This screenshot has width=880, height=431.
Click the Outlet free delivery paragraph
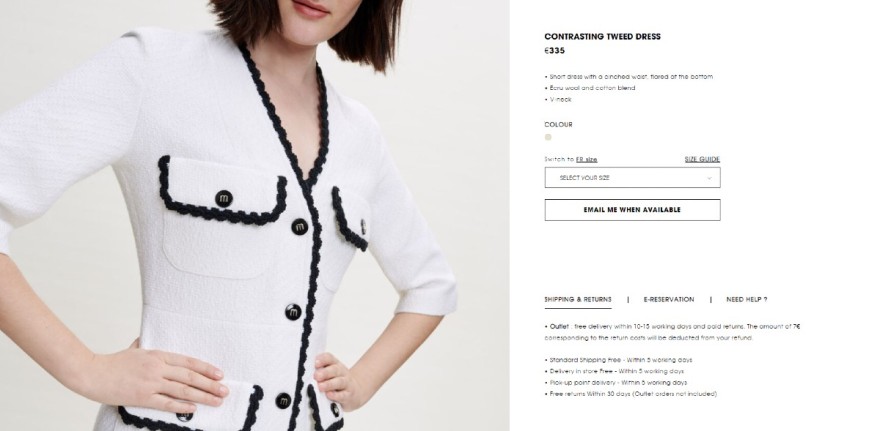pyautogui.click(x=672, y=332)
